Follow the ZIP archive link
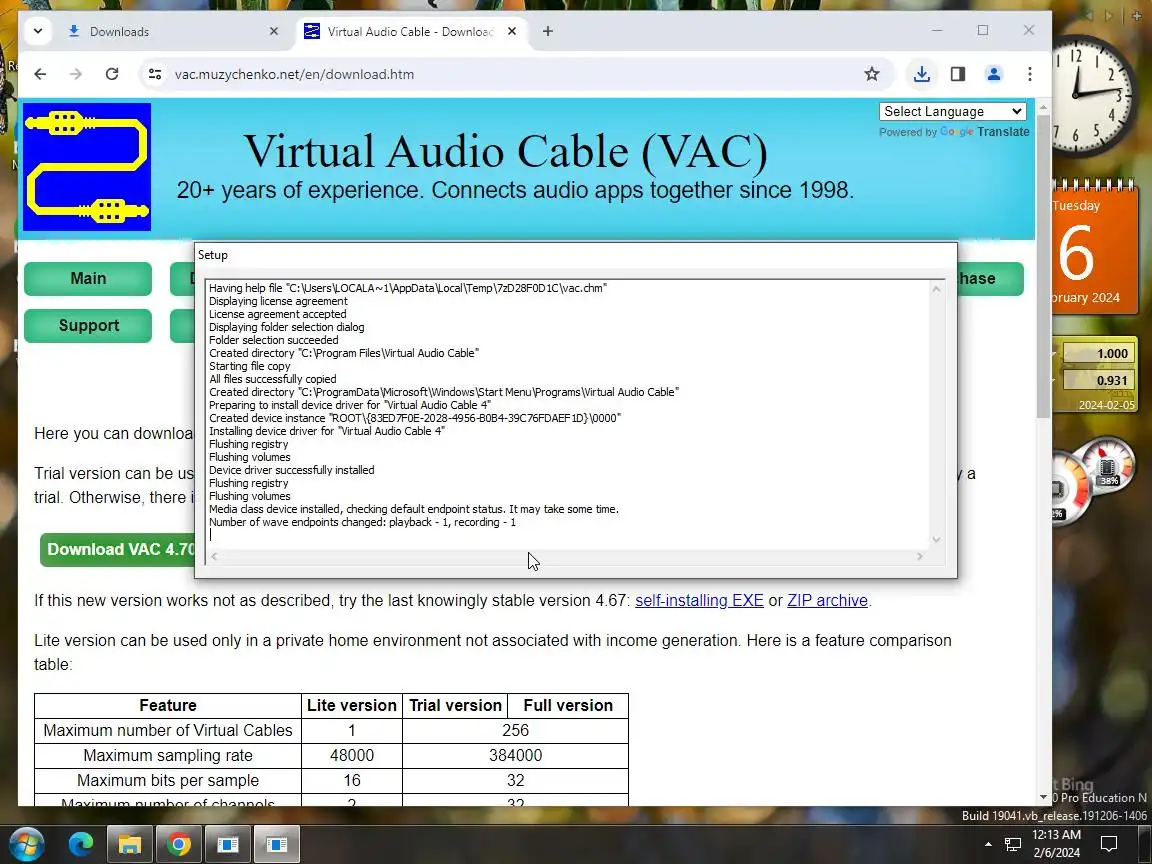This screenshot has height=864, width=1152. click(x=827, y=600)
